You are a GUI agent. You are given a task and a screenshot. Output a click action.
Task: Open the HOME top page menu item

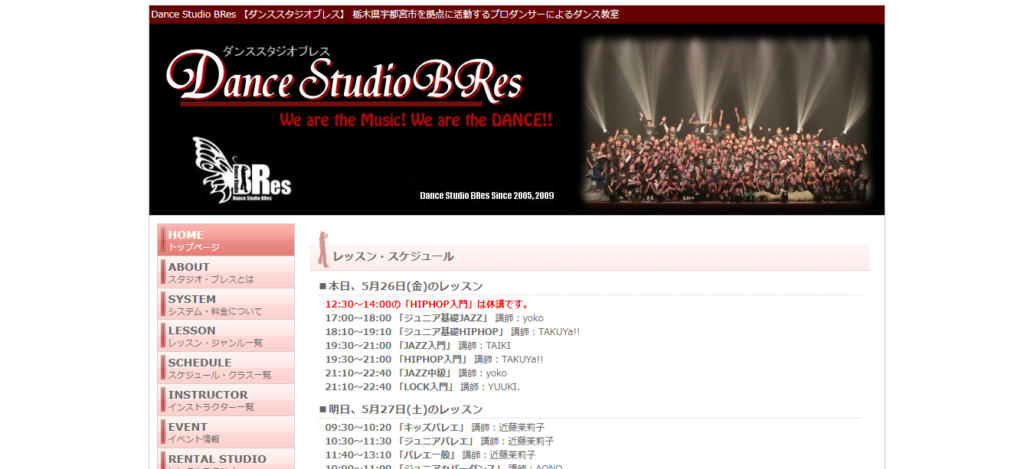click(x=225, y=240)
